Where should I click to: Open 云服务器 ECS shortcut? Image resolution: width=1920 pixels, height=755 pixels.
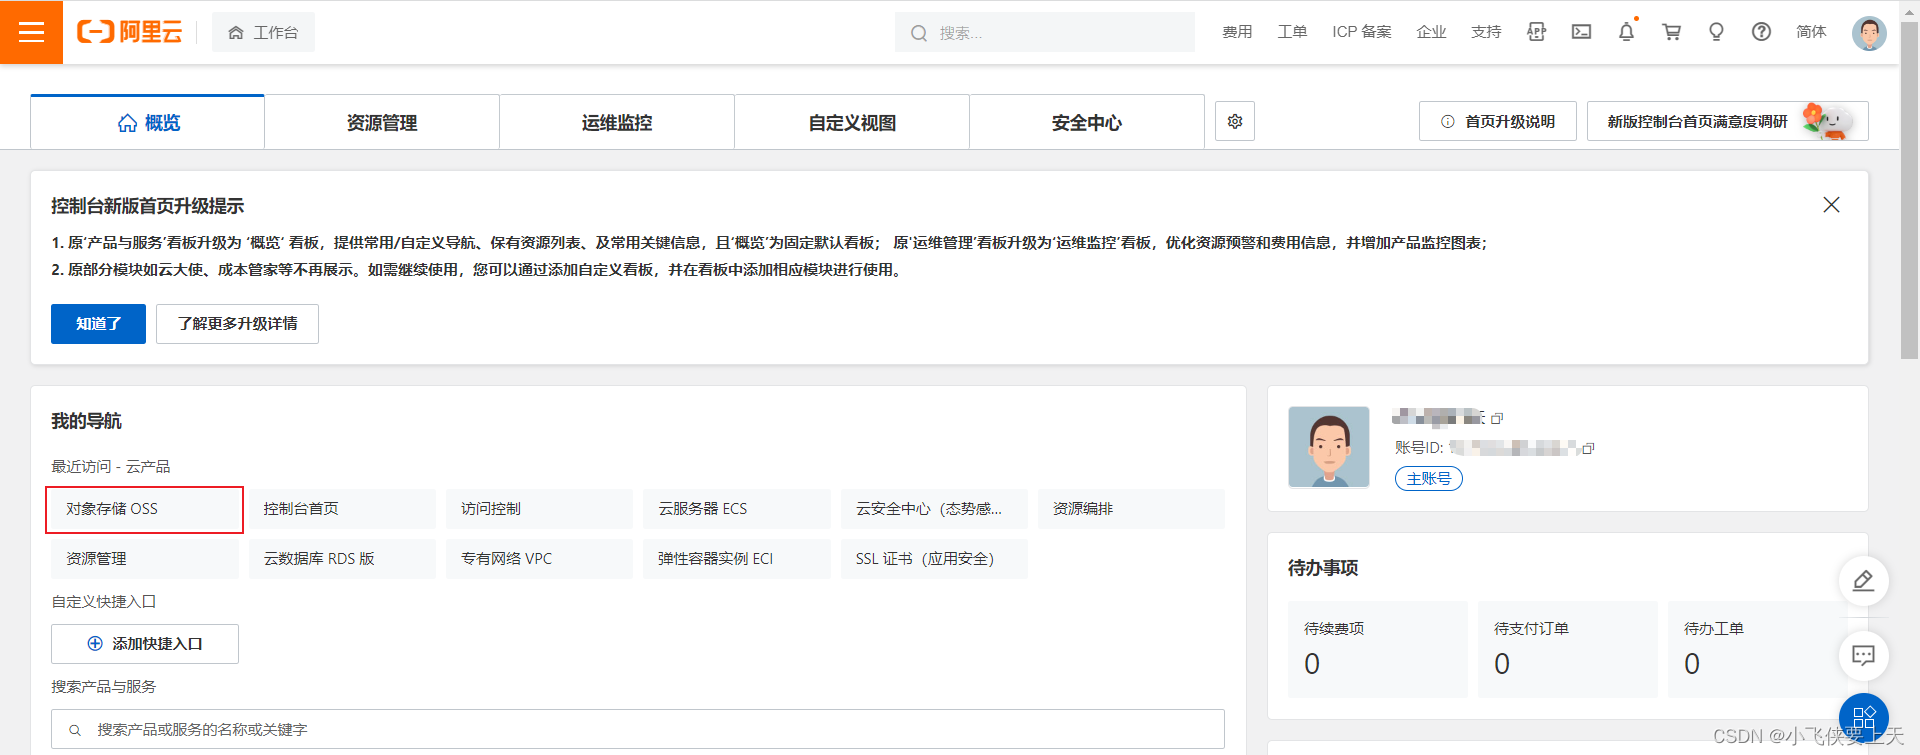pos(737,509)
